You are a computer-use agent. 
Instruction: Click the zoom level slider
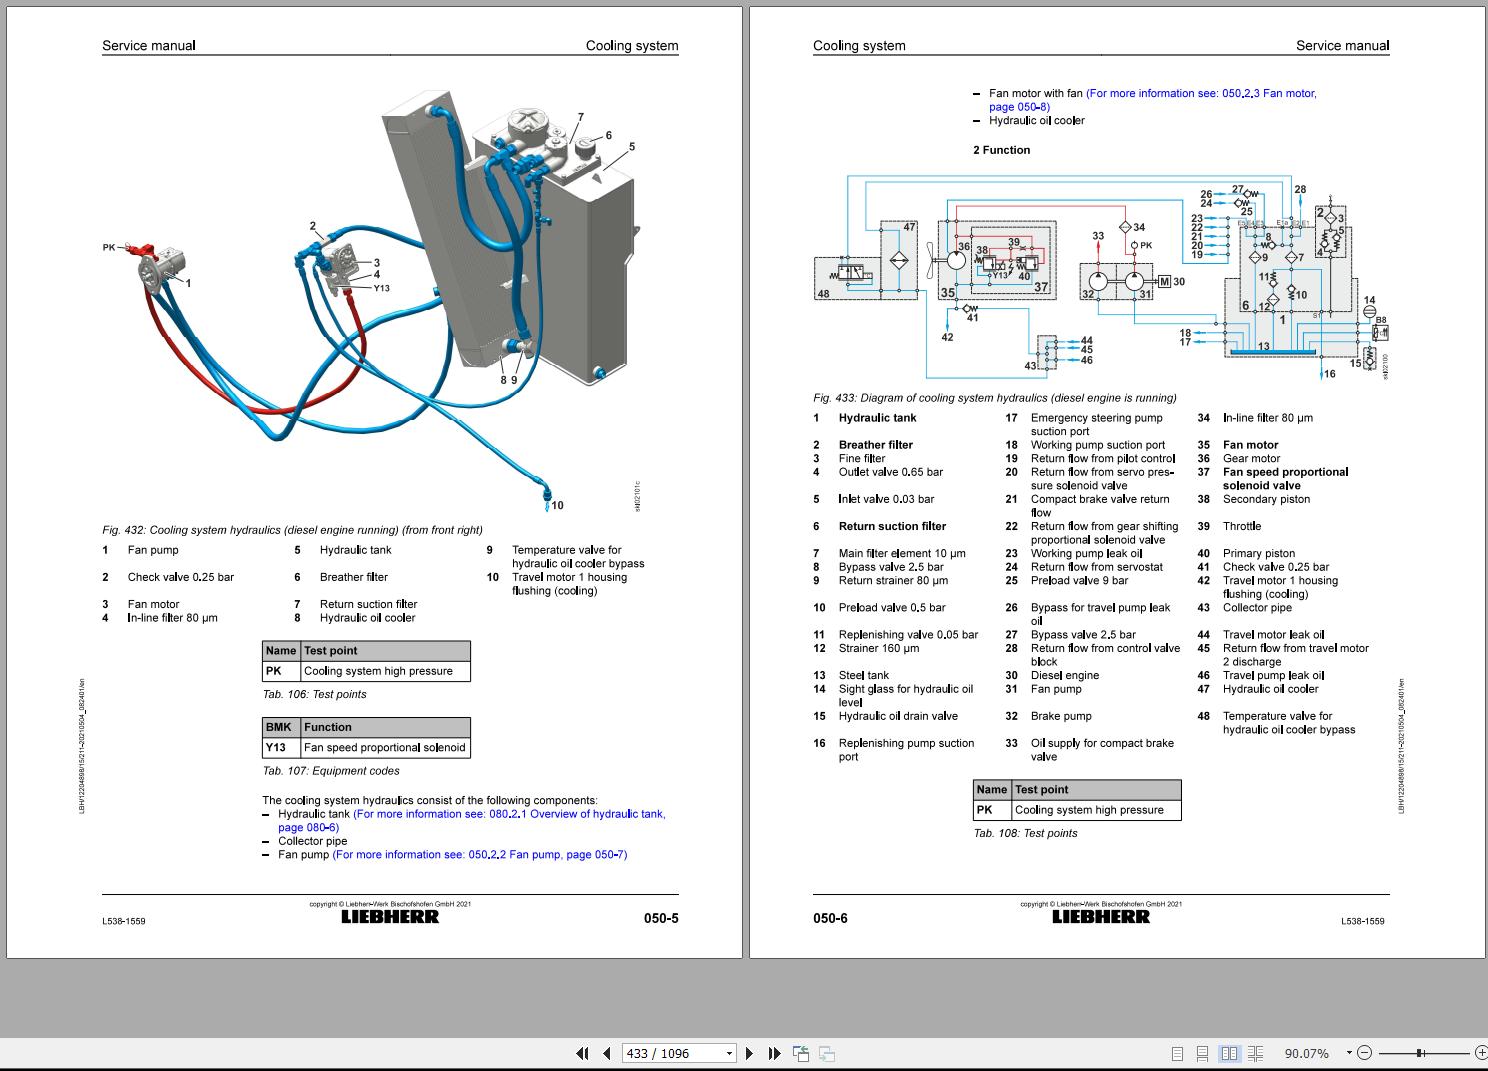pyautogui.click(x=1421, y=1053)
